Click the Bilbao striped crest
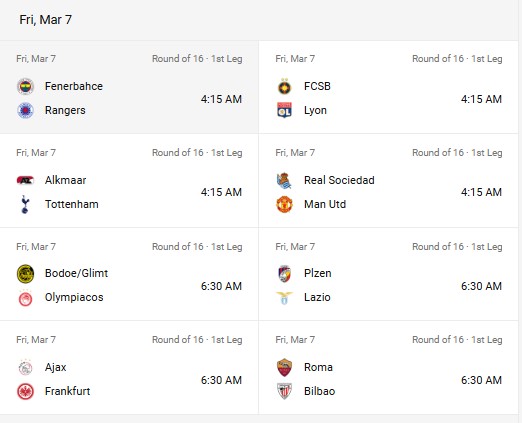 (284, 391)
